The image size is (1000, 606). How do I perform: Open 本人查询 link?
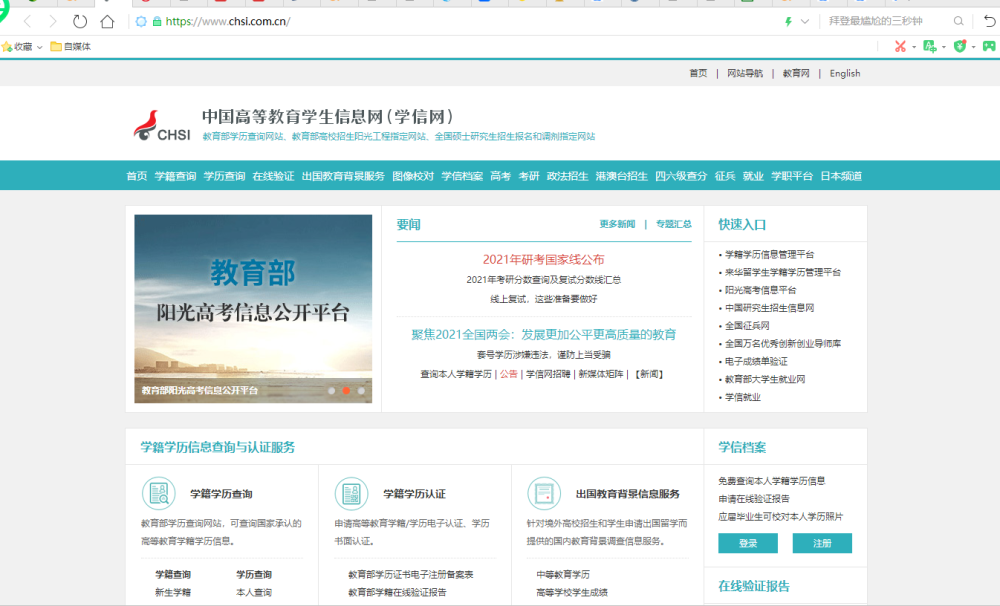[254, 593]
